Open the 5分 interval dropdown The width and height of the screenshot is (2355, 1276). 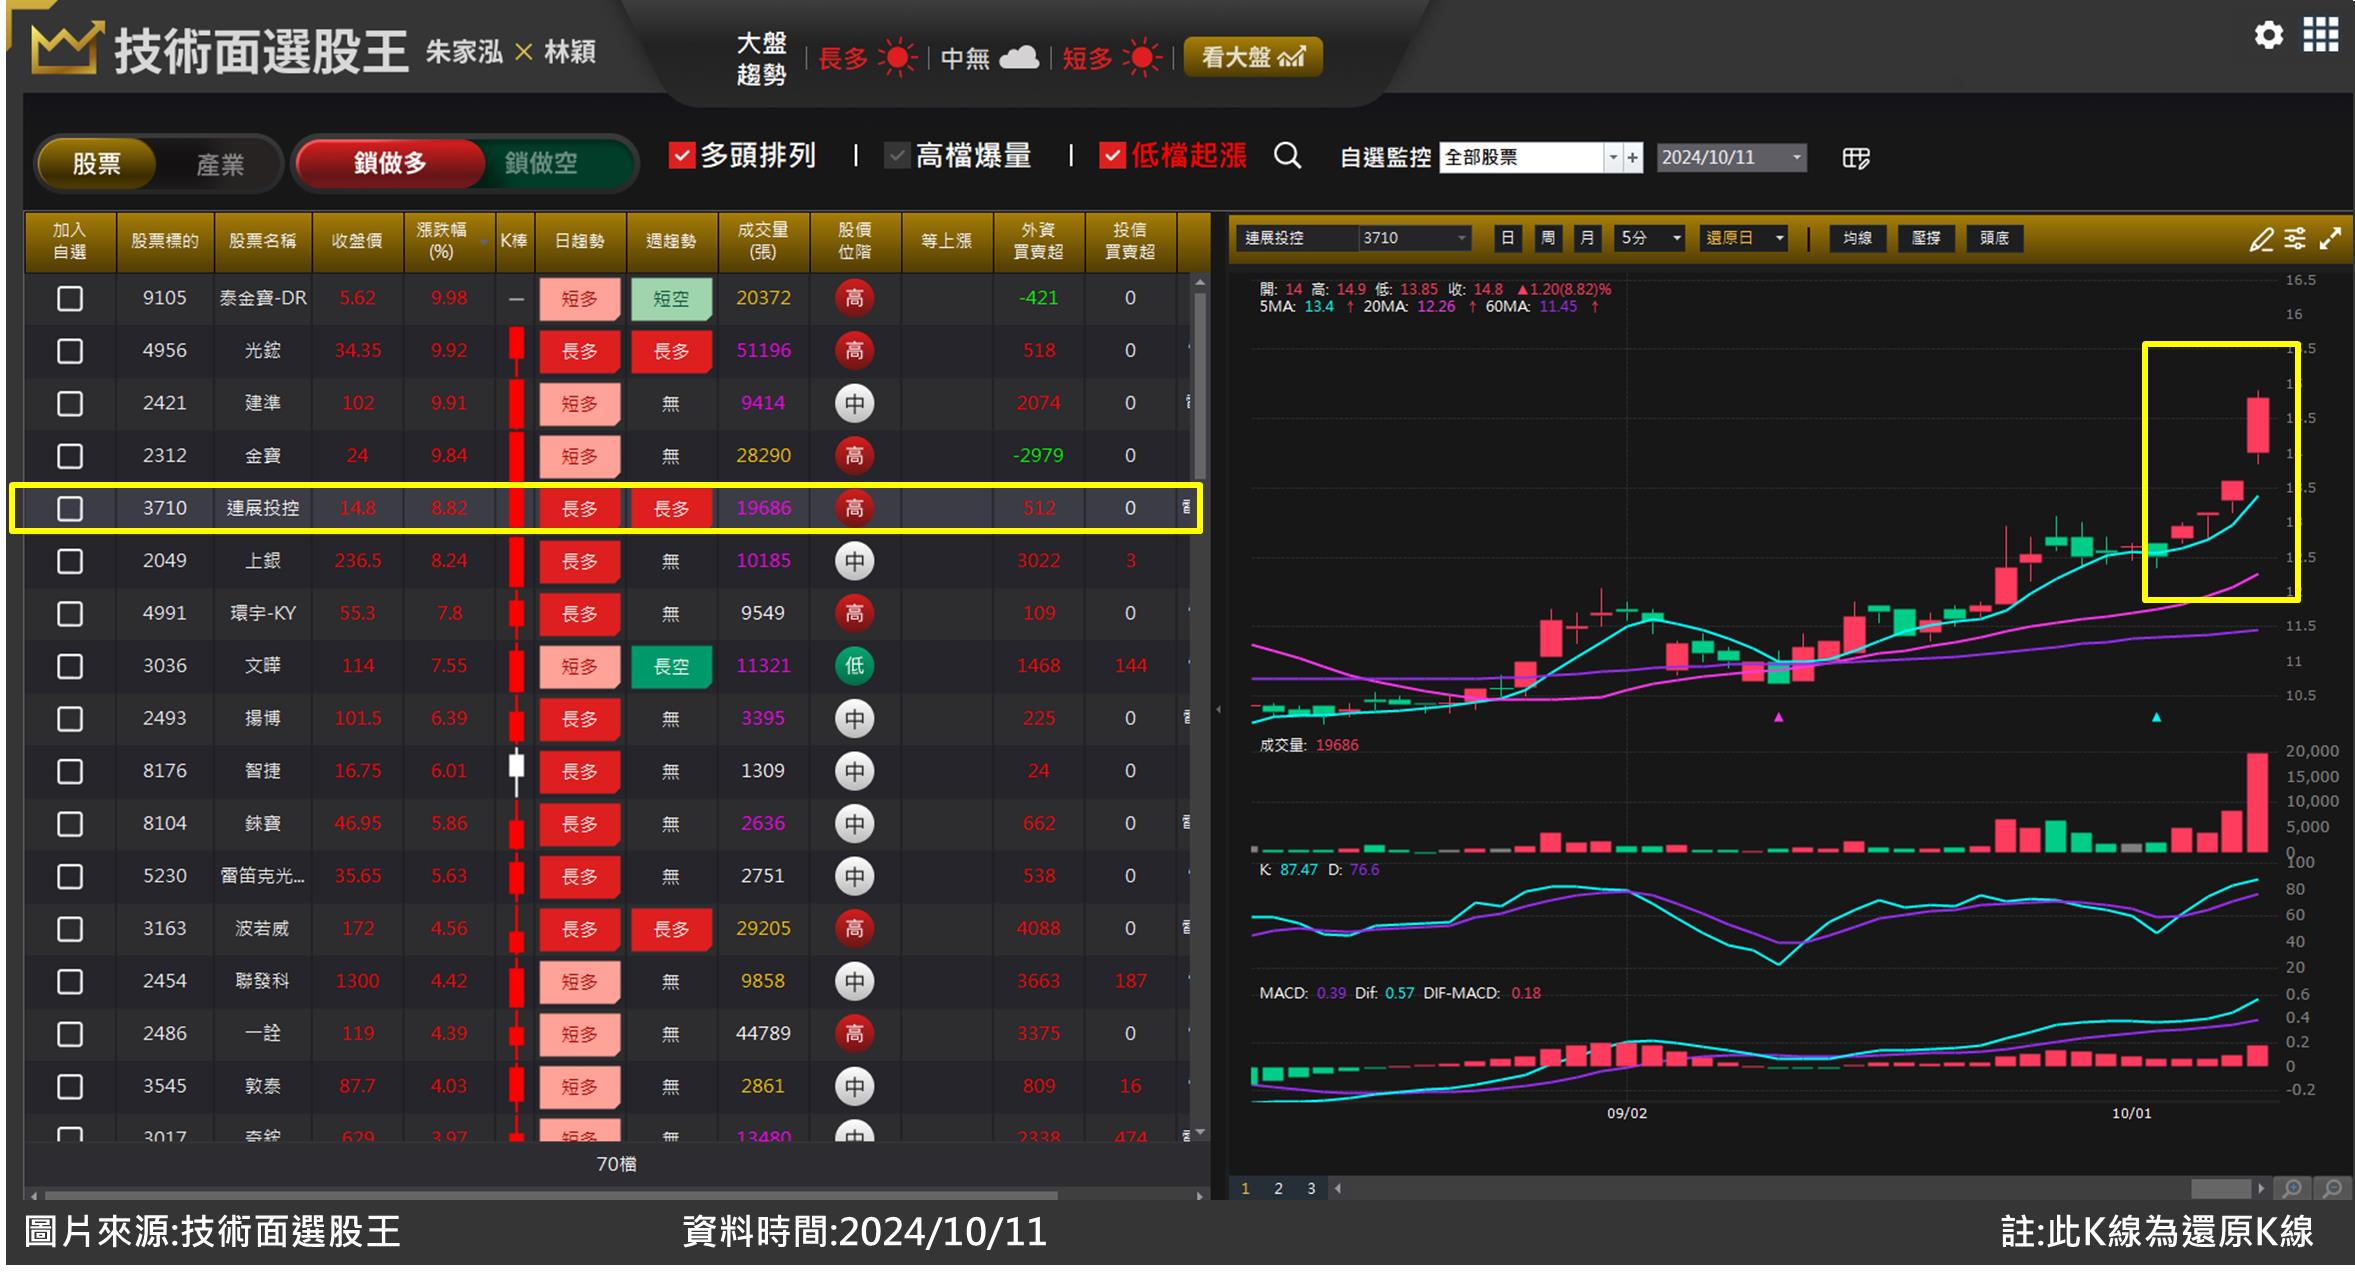pos(1677,238)
